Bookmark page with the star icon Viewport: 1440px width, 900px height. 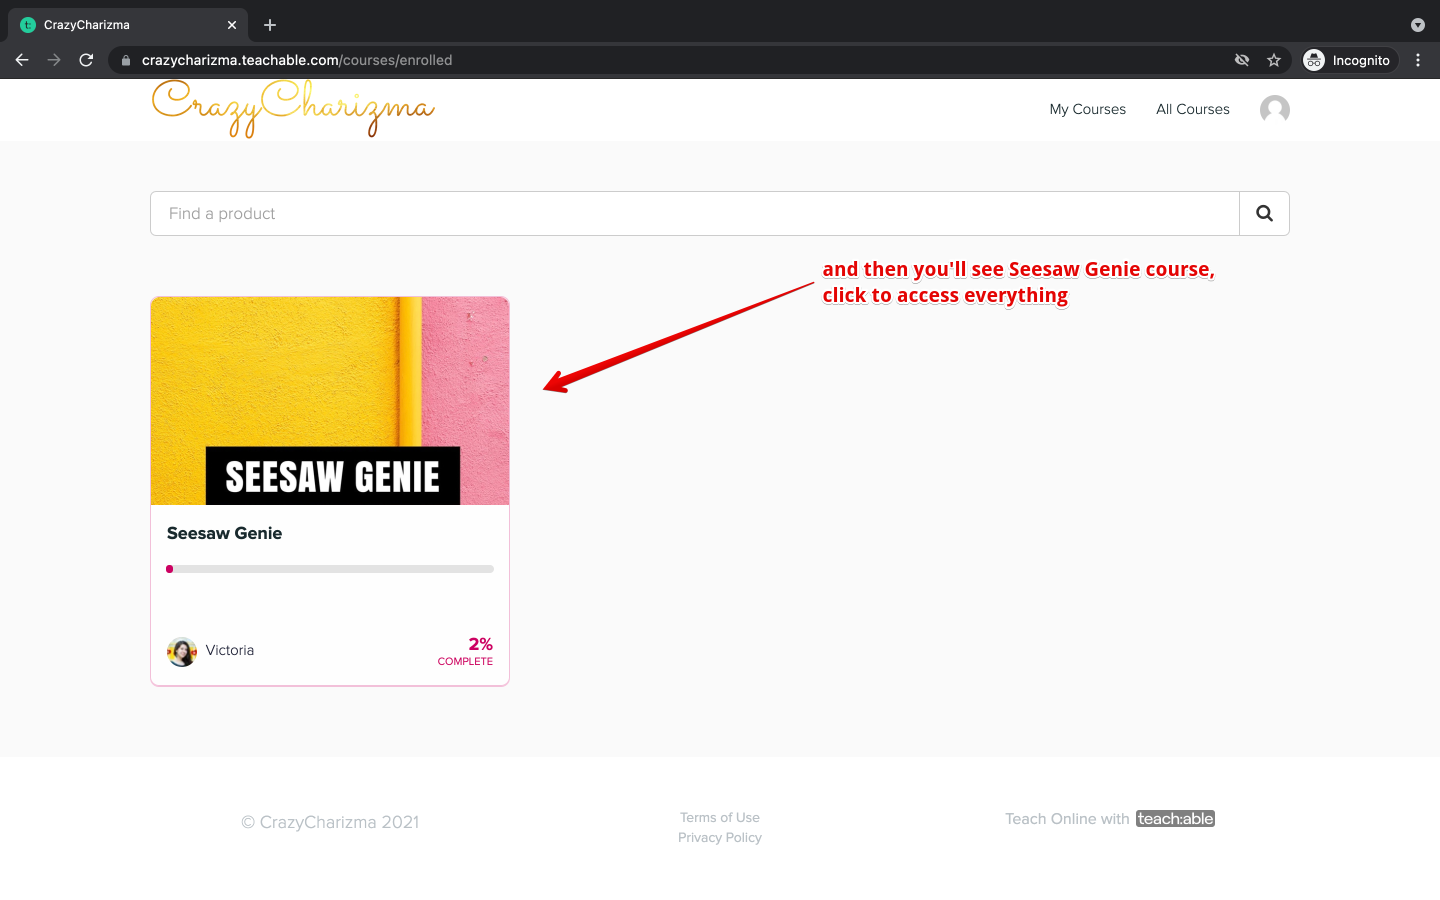[1274, 60]
